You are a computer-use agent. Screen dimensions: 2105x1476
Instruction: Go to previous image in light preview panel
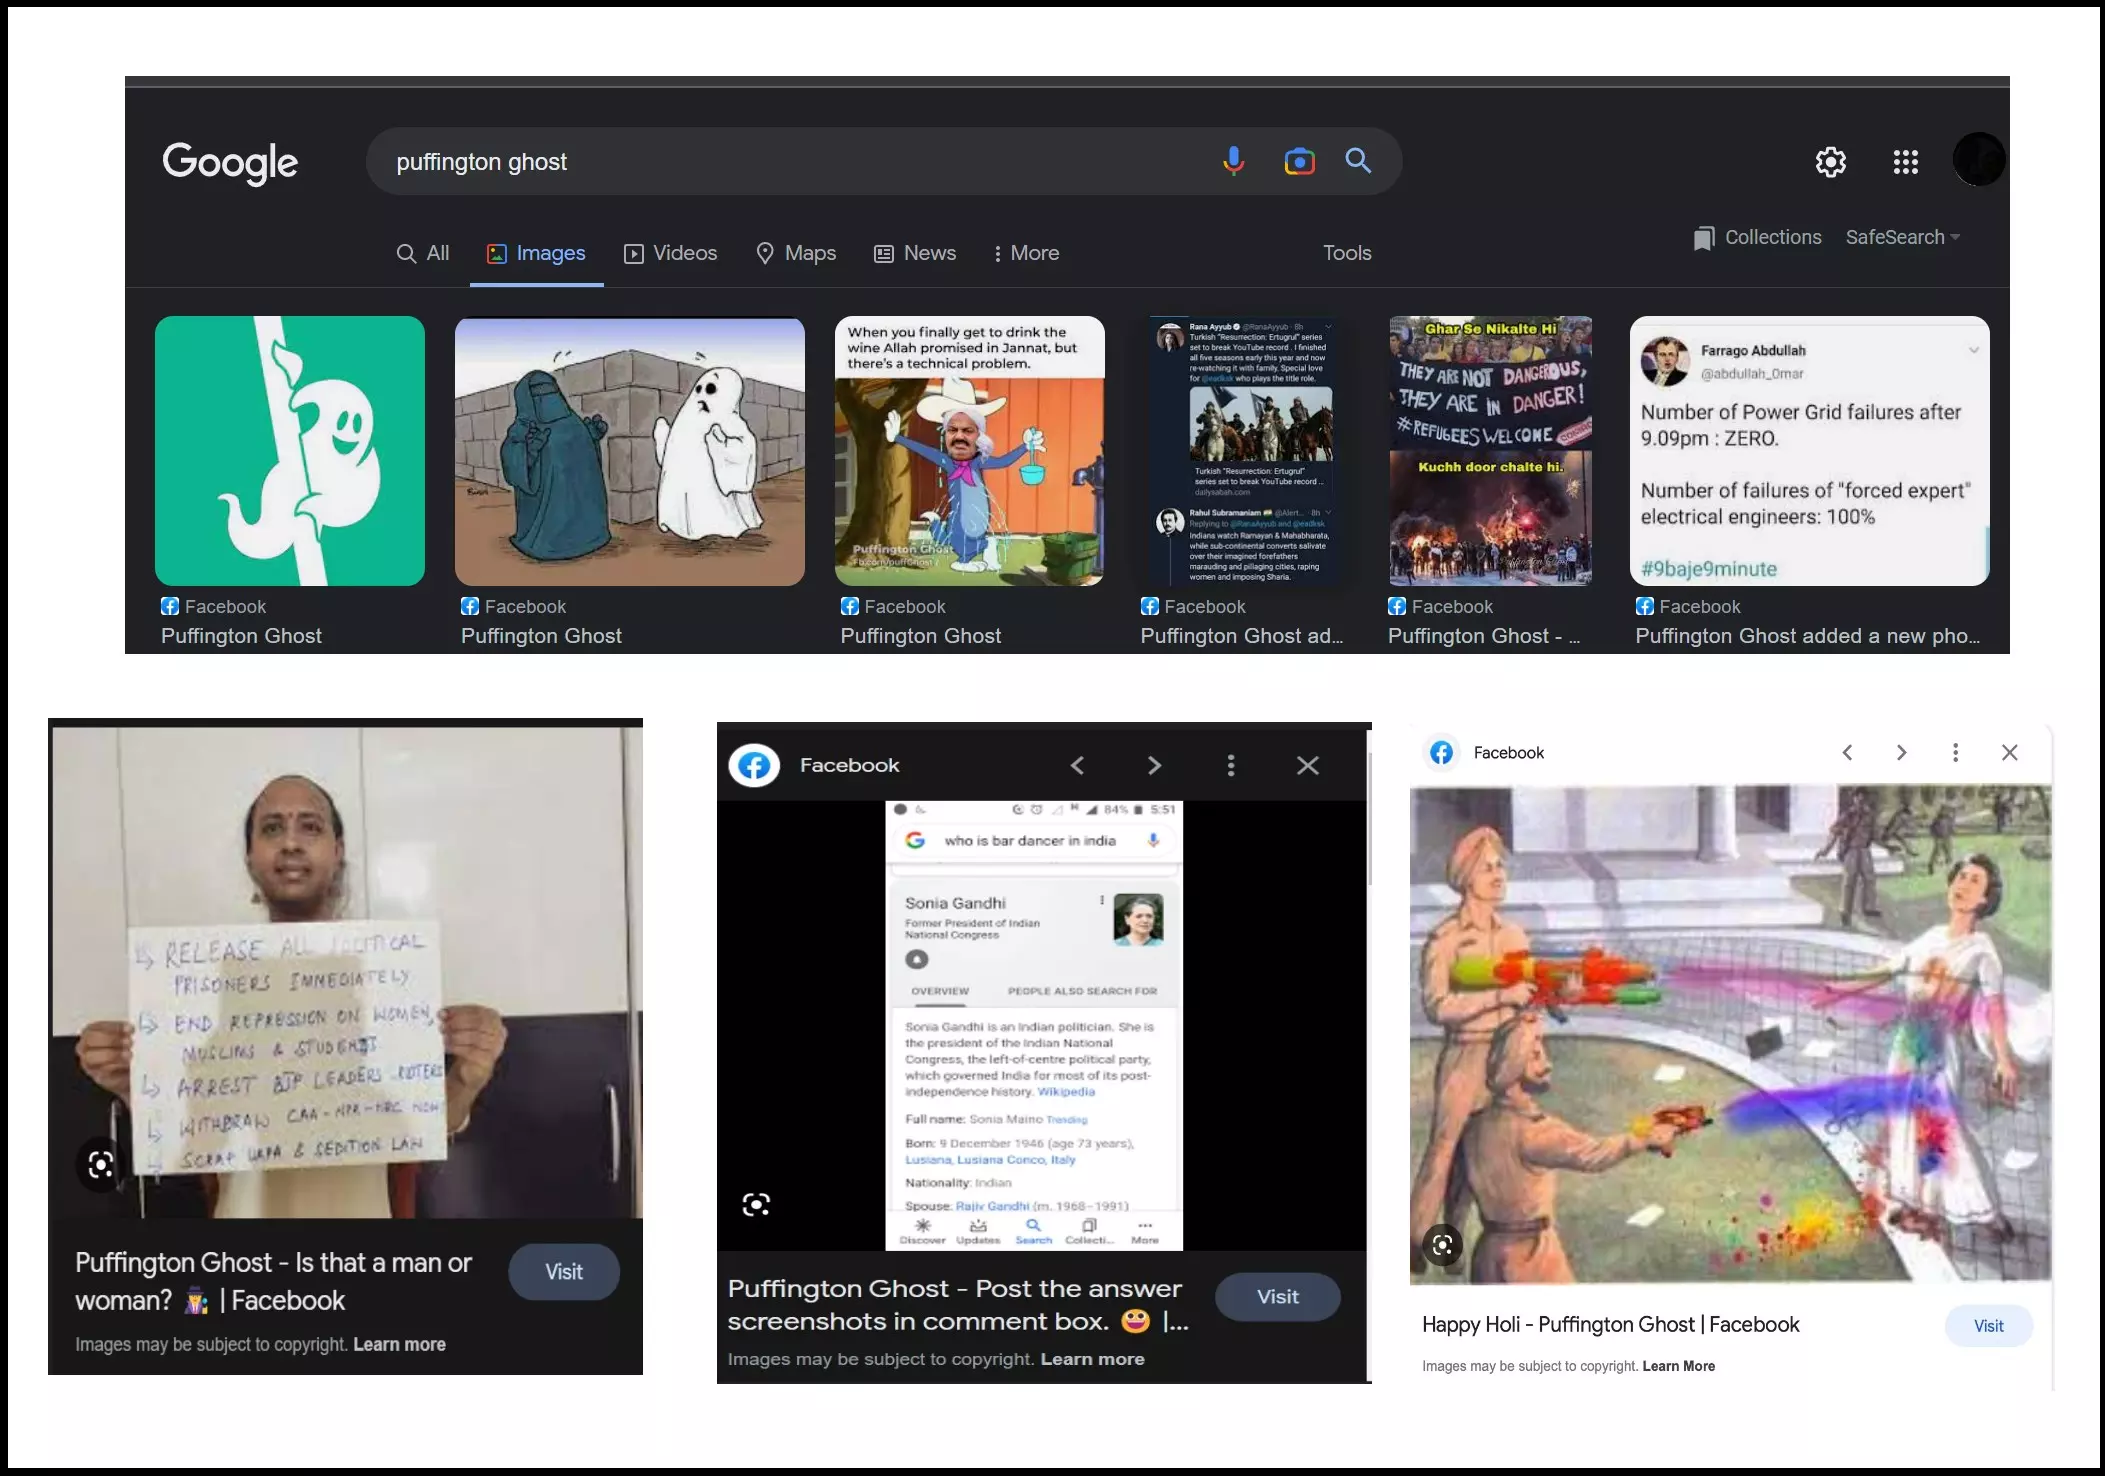pos(1847,752)
